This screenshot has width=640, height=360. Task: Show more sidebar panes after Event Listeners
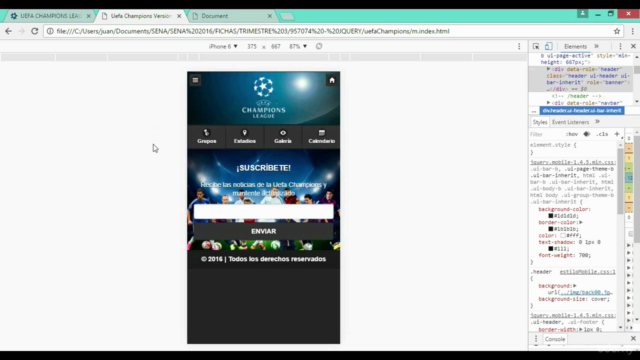pos(597,122)
